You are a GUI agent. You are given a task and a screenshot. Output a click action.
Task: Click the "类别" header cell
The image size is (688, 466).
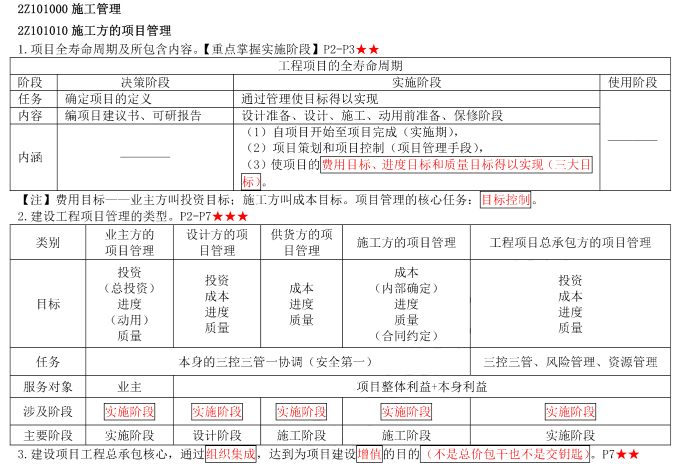click(48, 243)
